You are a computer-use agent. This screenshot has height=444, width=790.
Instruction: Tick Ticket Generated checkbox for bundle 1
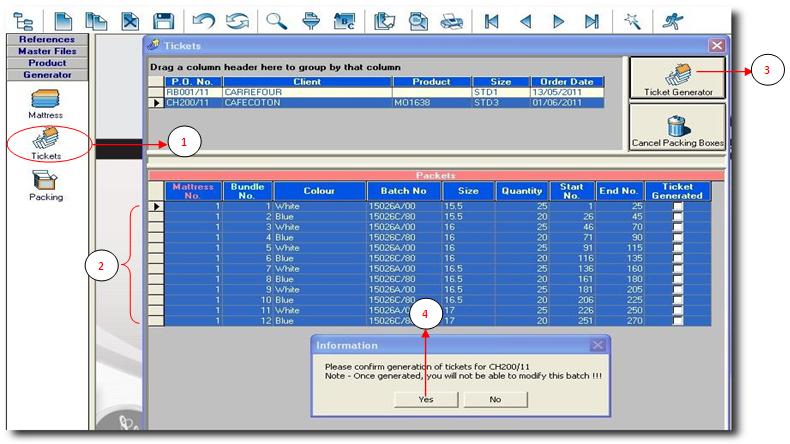[x=679, y=206]
